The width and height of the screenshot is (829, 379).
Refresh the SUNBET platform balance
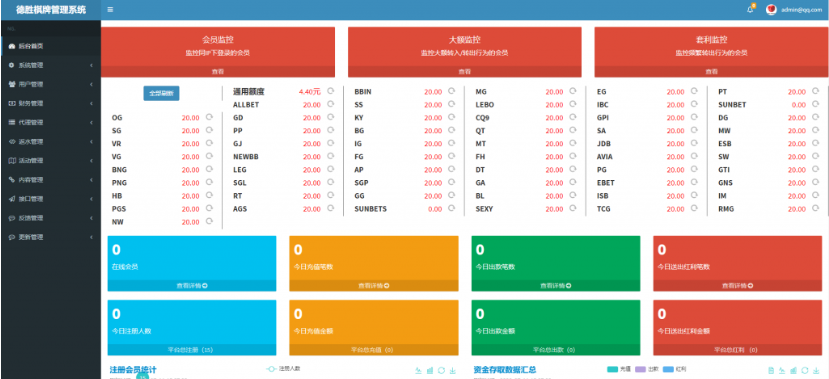(815, 104)
